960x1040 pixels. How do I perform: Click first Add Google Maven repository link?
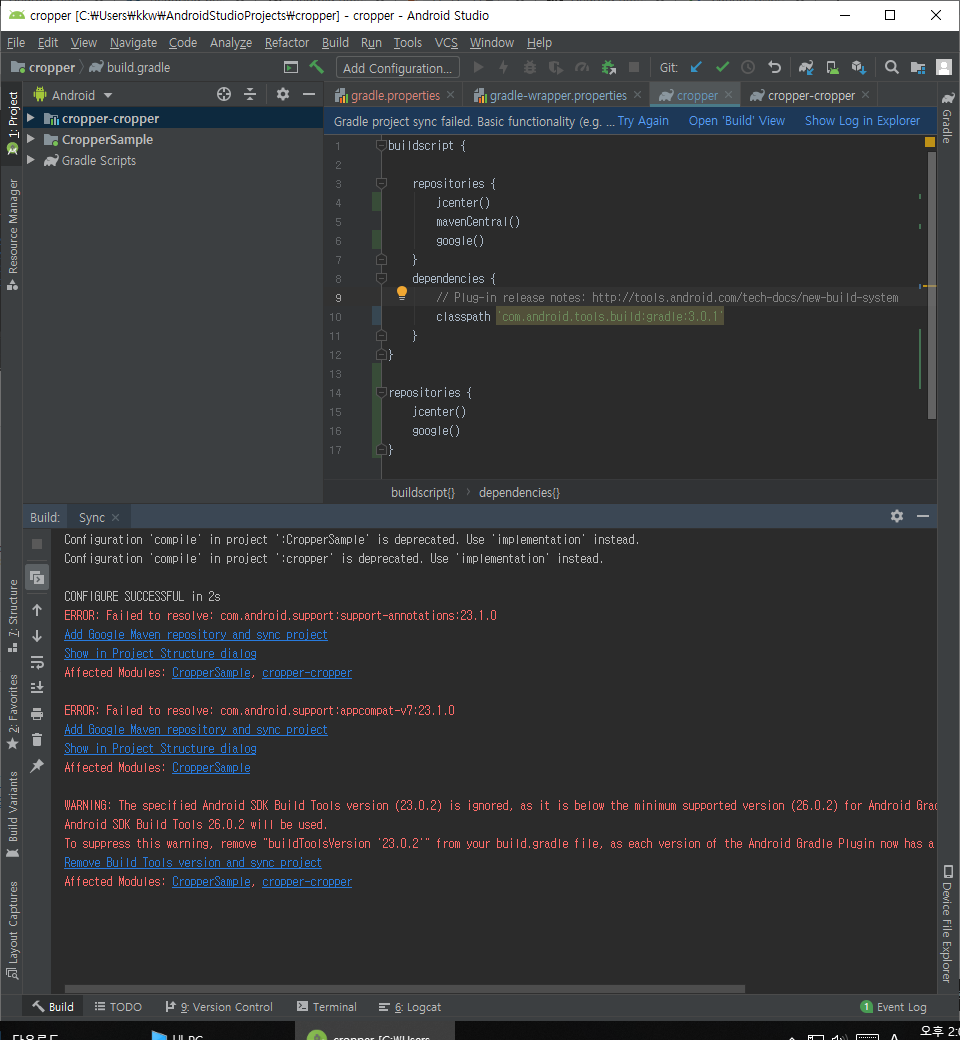pyautogui.click(x=196, y=635)
